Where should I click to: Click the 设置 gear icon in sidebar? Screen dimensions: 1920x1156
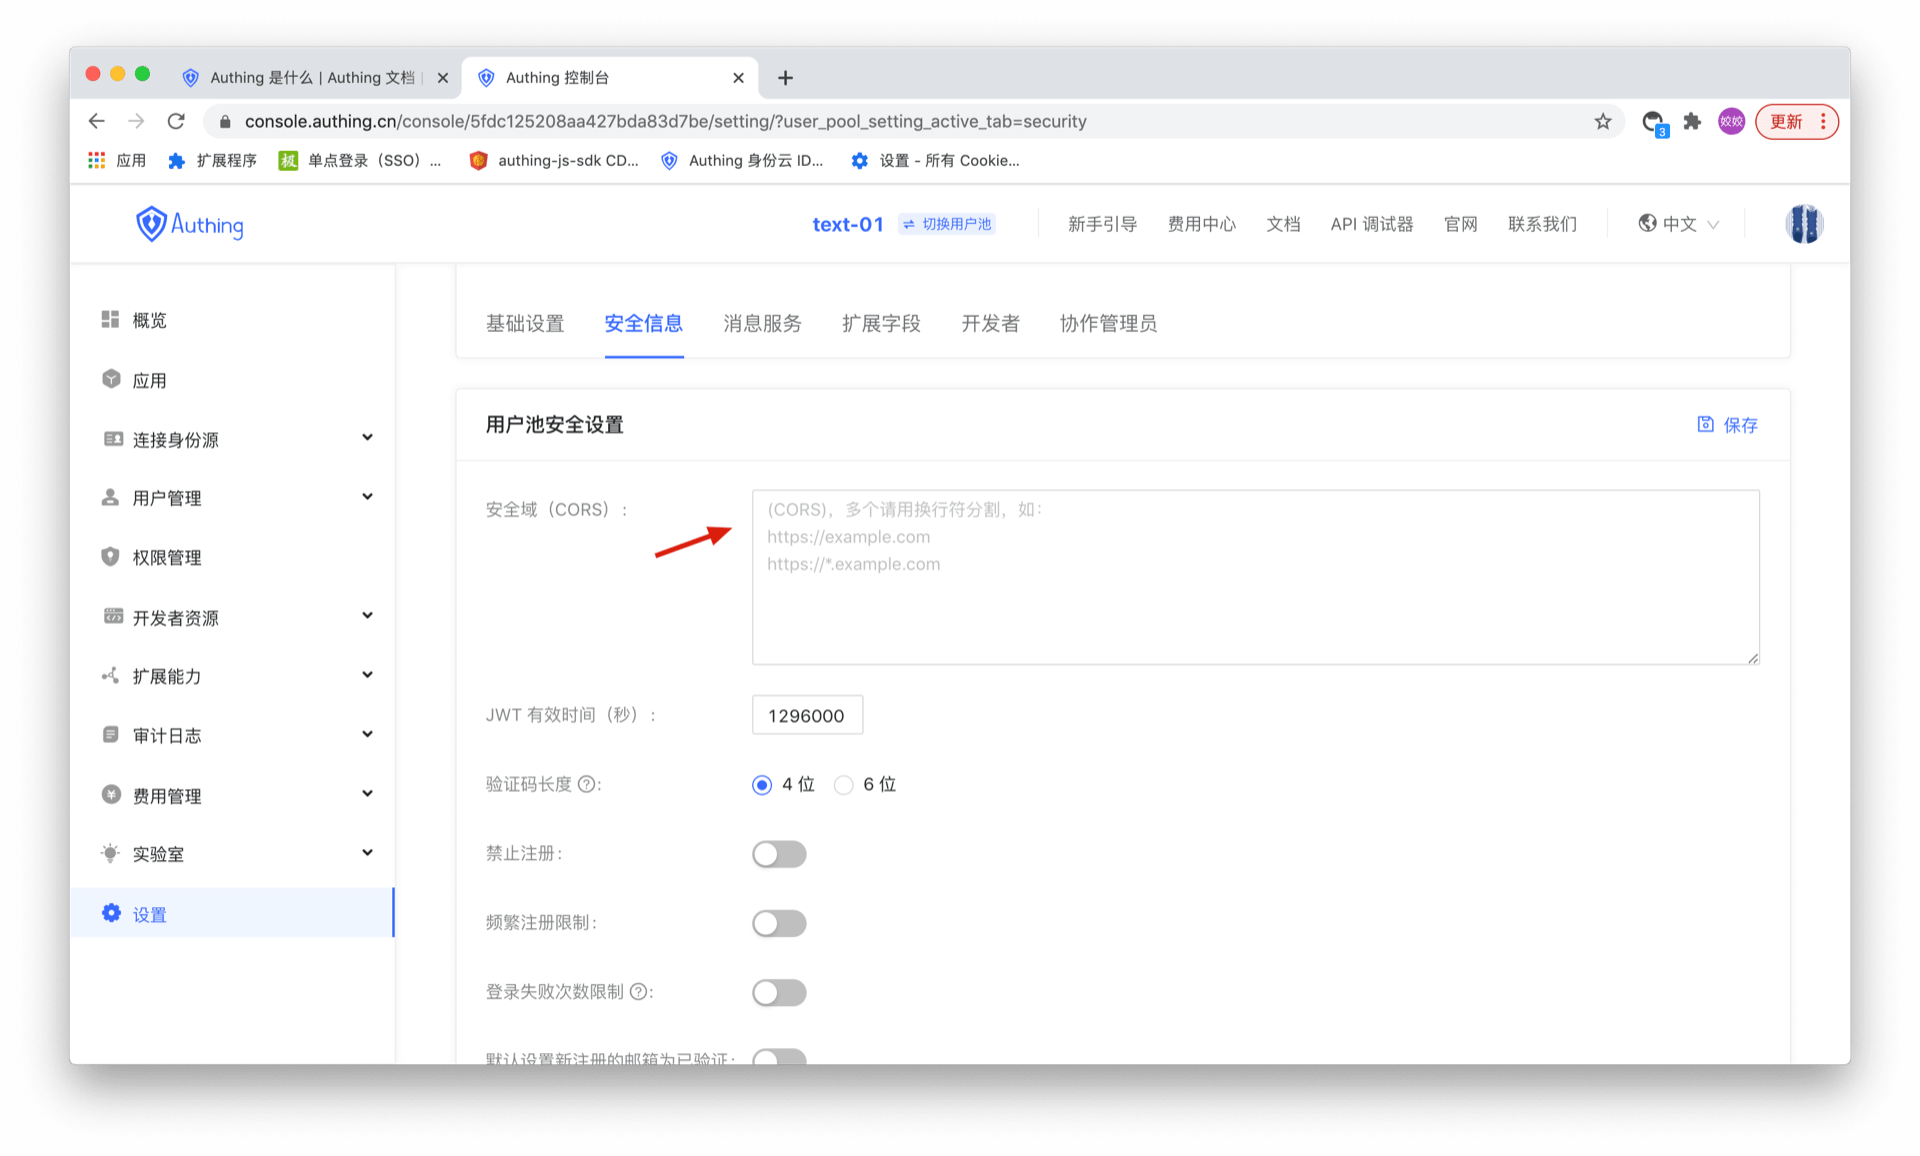click(110, 913)
